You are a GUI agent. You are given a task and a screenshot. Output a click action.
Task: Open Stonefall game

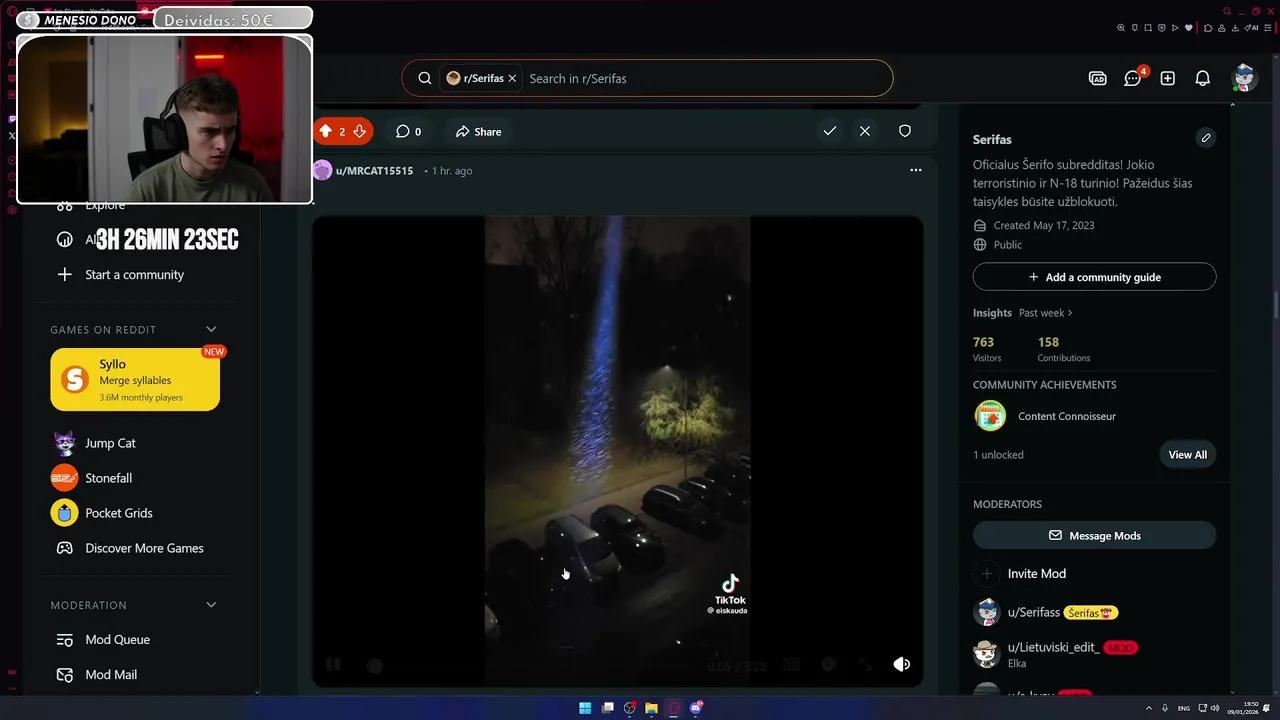pyautogui.click(x=108, y=478)
